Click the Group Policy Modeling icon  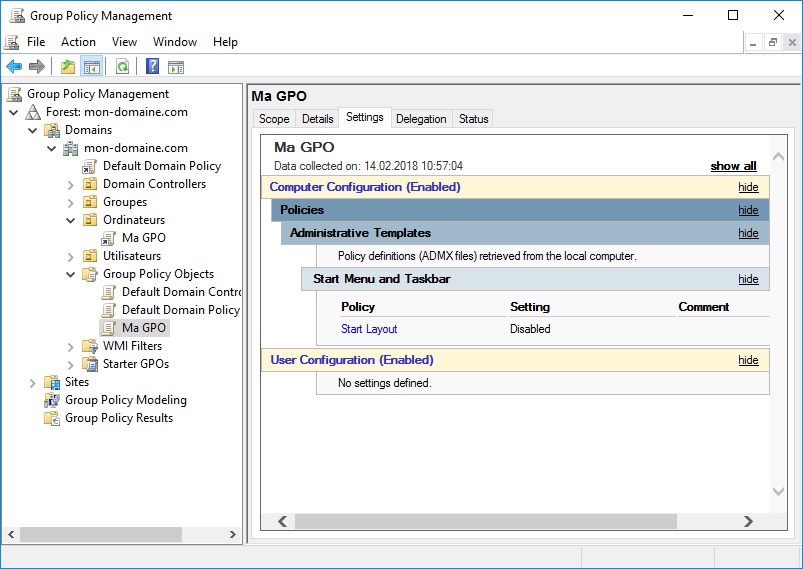[x=52, y=400]
